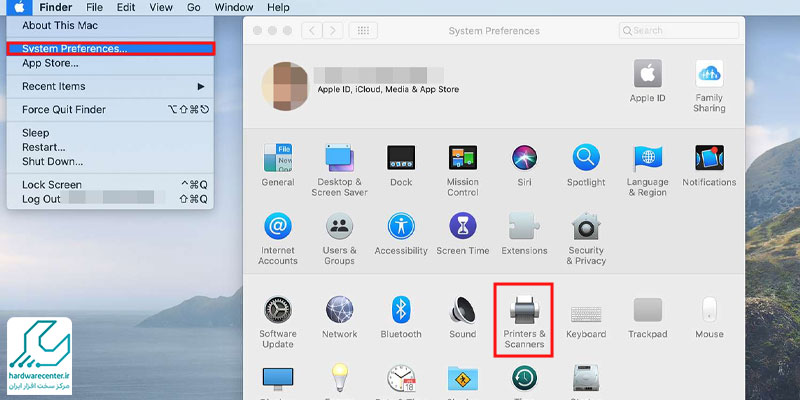This screenshot has width=800, height=400.
Task: Choose Log Out from Apple menu
Action: click(x=110, y=199)
